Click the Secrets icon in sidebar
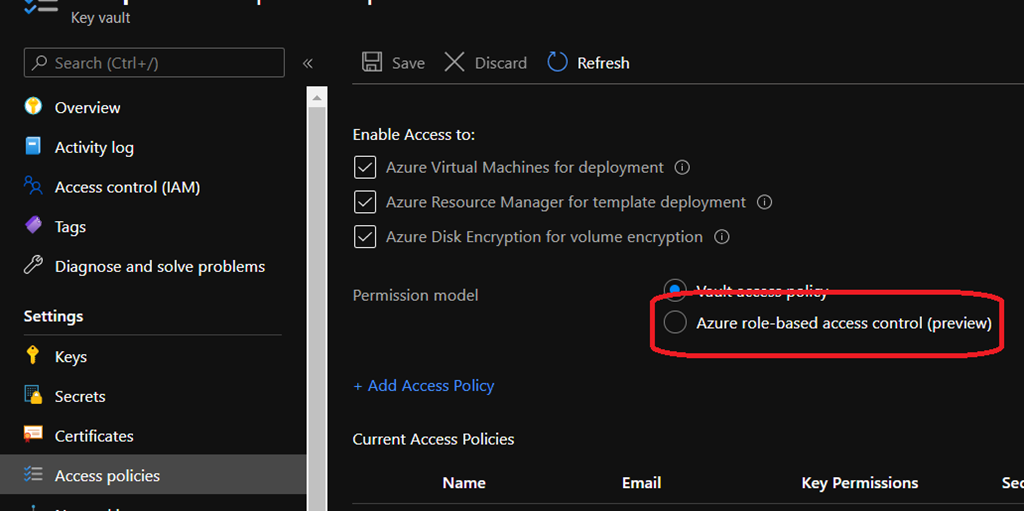 coord(34,396)
